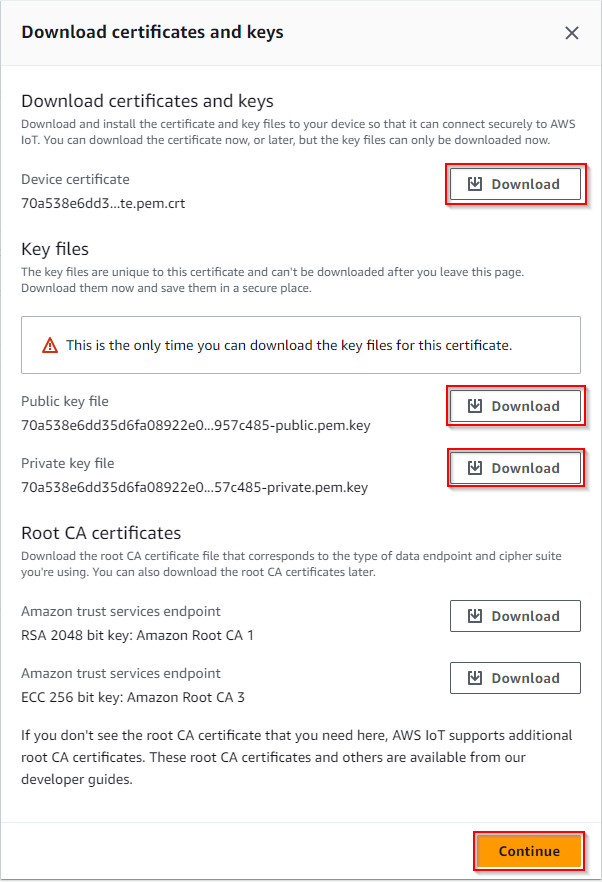The height and width of the screenshot is (882, 602).
Task: Download the private key file
Action: click(515, 468)
